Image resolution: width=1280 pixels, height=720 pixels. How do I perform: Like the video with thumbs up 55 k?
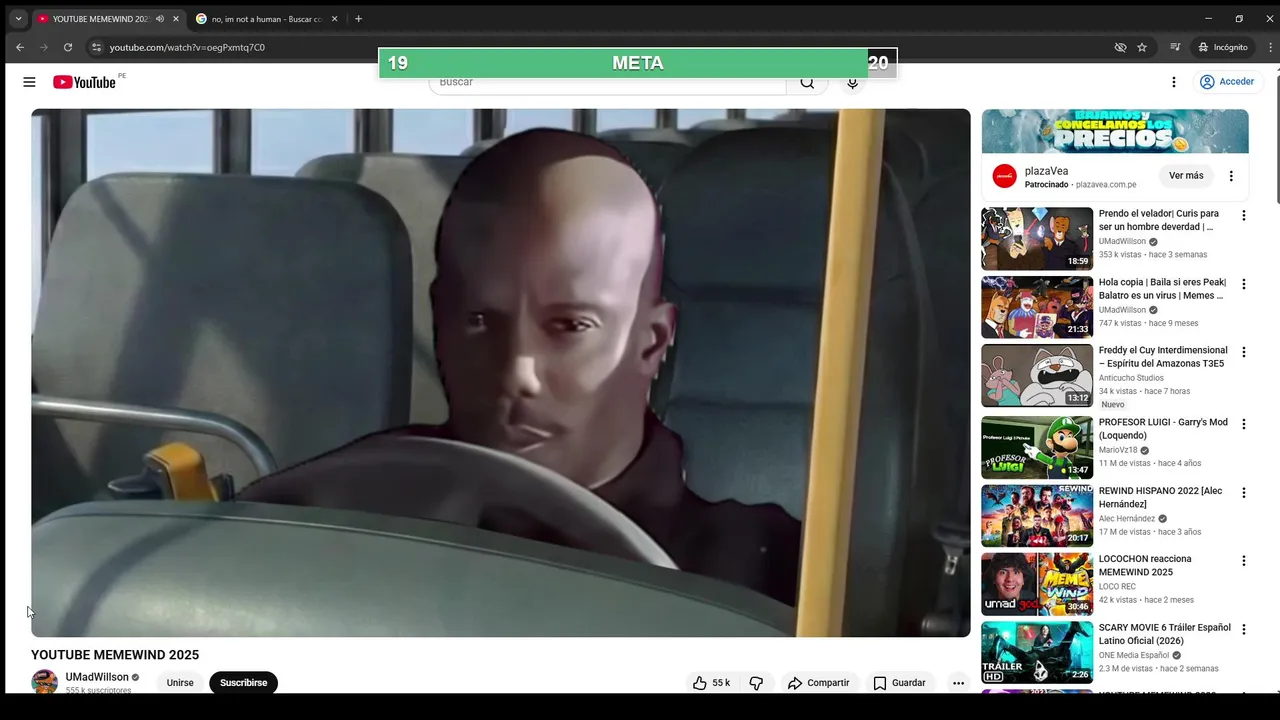coord(711,683)
